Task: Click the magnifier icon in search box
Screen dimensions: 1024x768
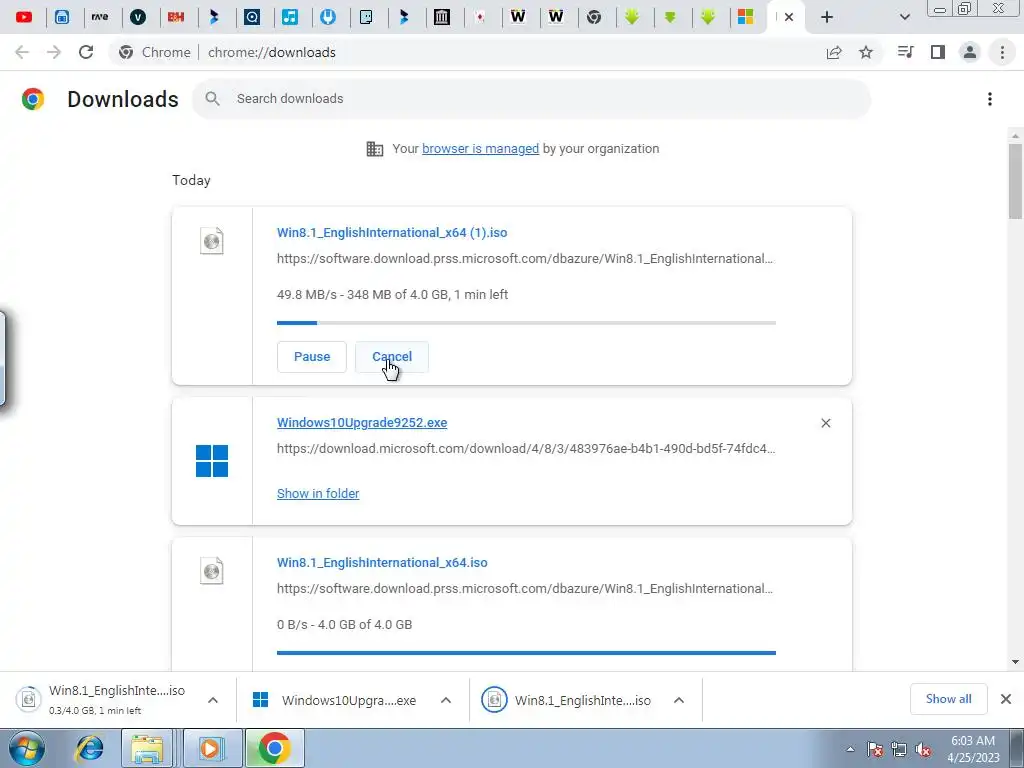Action: (x=212, y=99)
